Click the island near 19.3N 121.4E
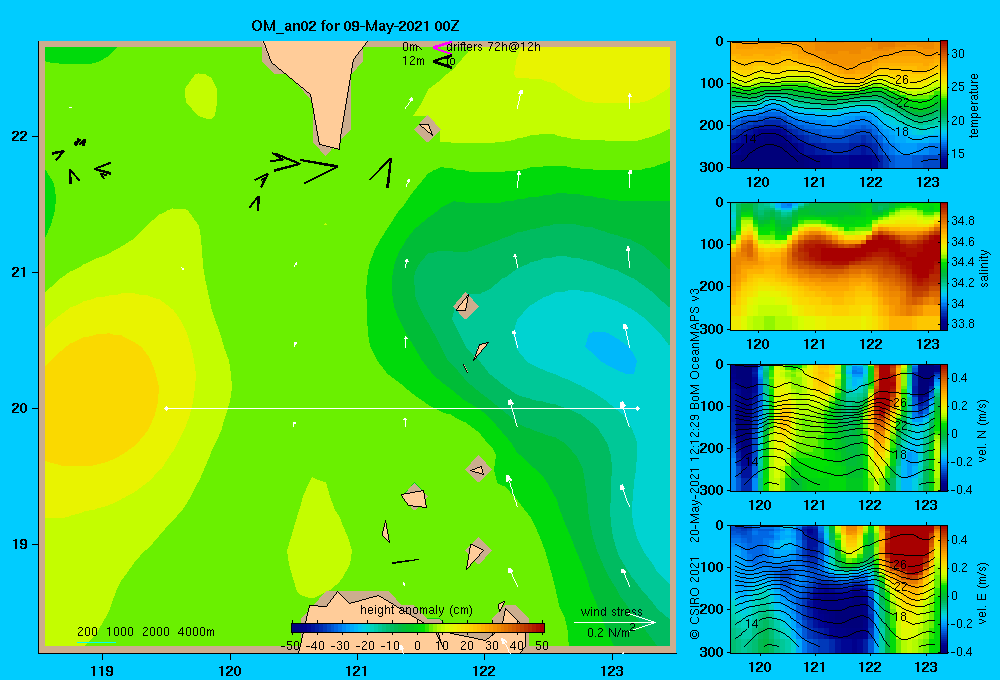Viewport: 1000px width, 680px height. point(415,496)
